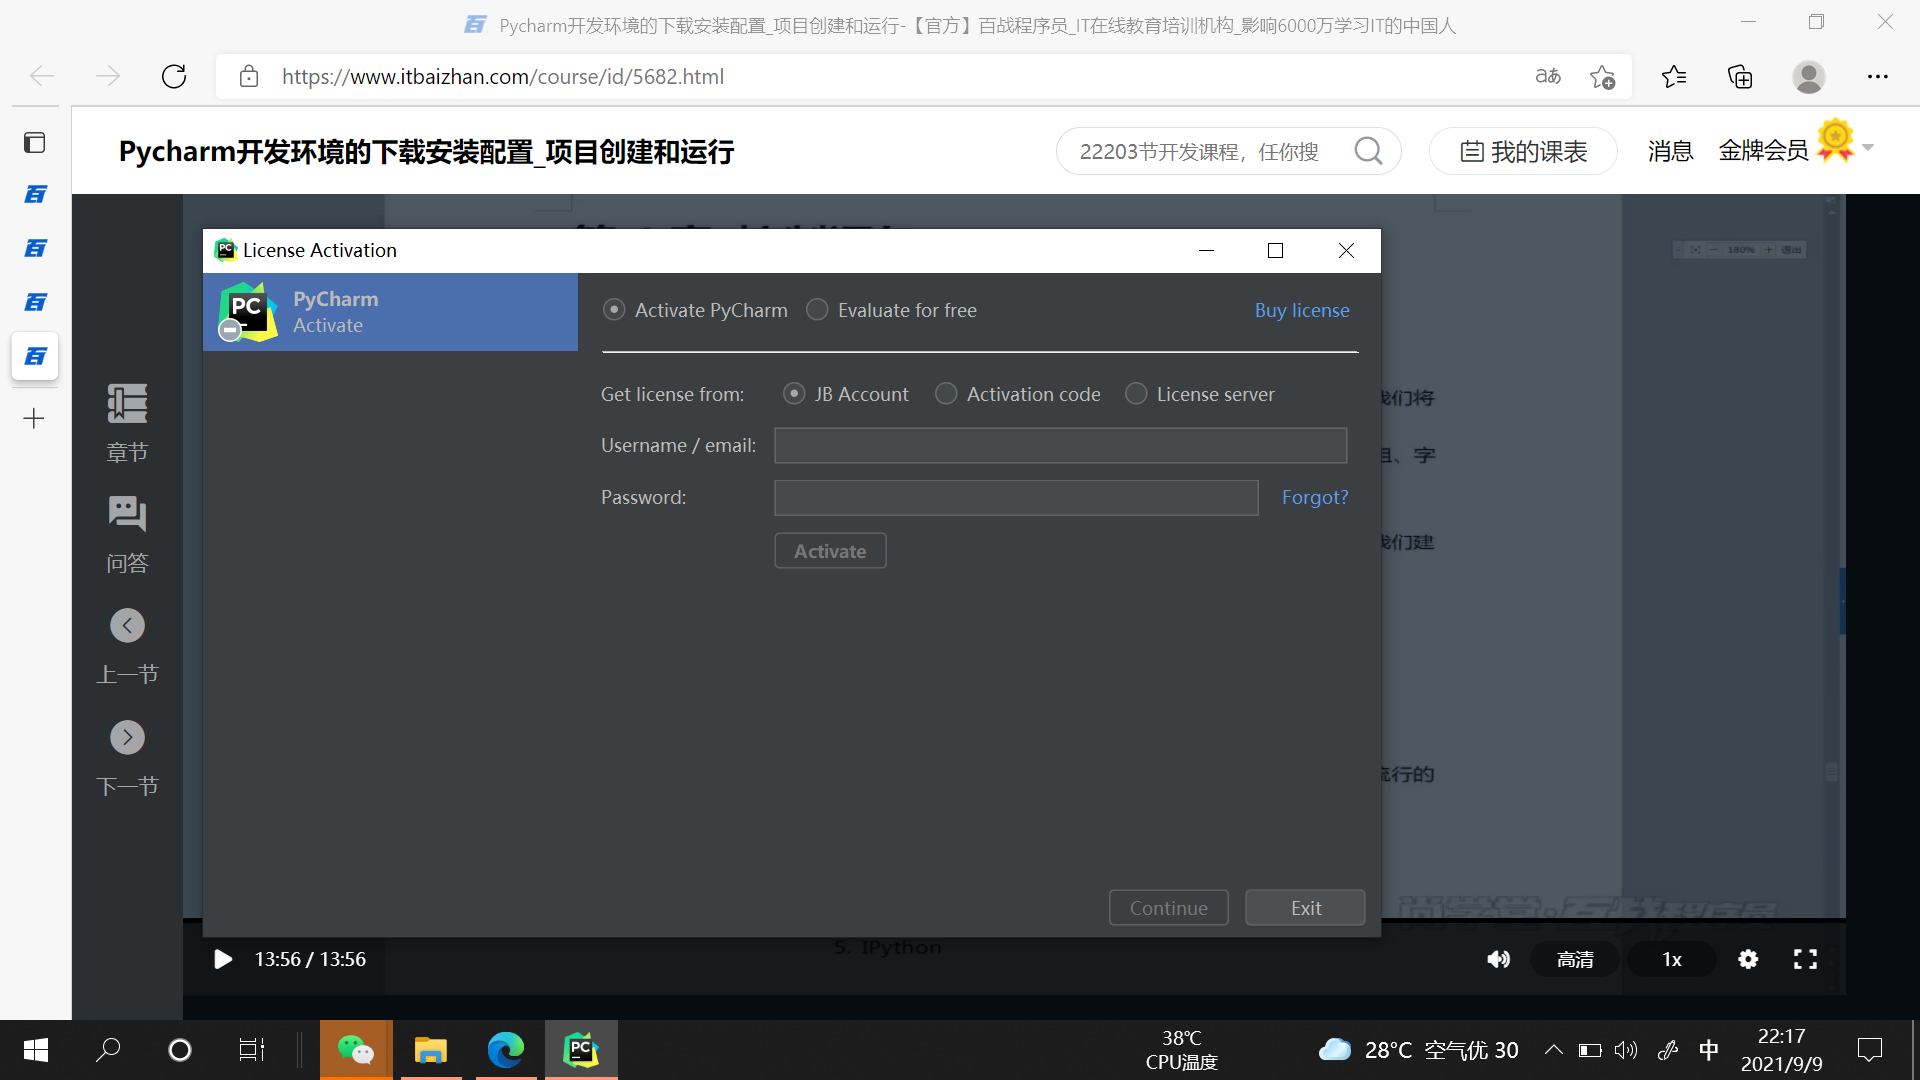Open browser favorites list
1920x1080 pixels.
pyautogui.click(x=1674, y=76)
